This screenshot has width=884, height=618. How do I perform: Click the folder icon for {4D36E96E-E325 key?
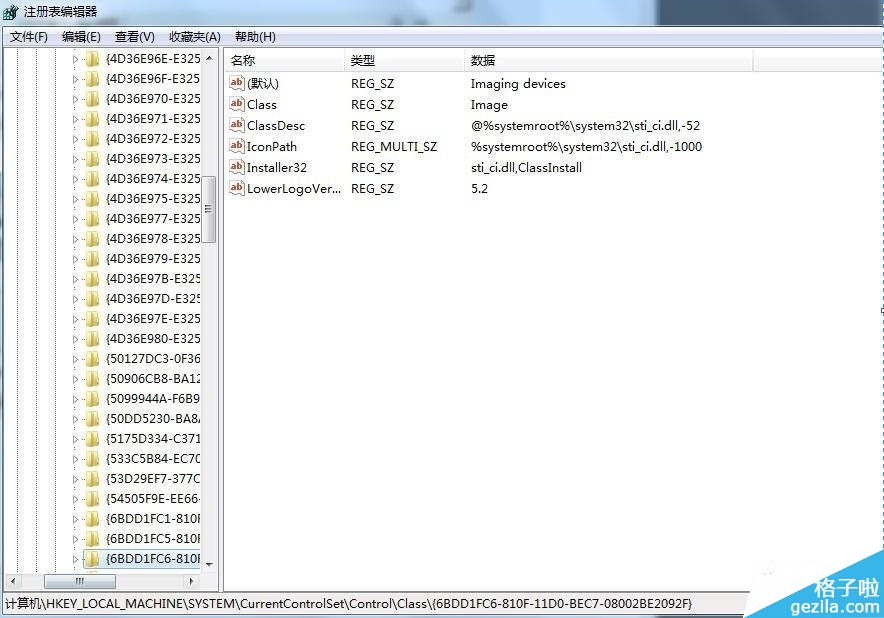click(x=92, y=59)
